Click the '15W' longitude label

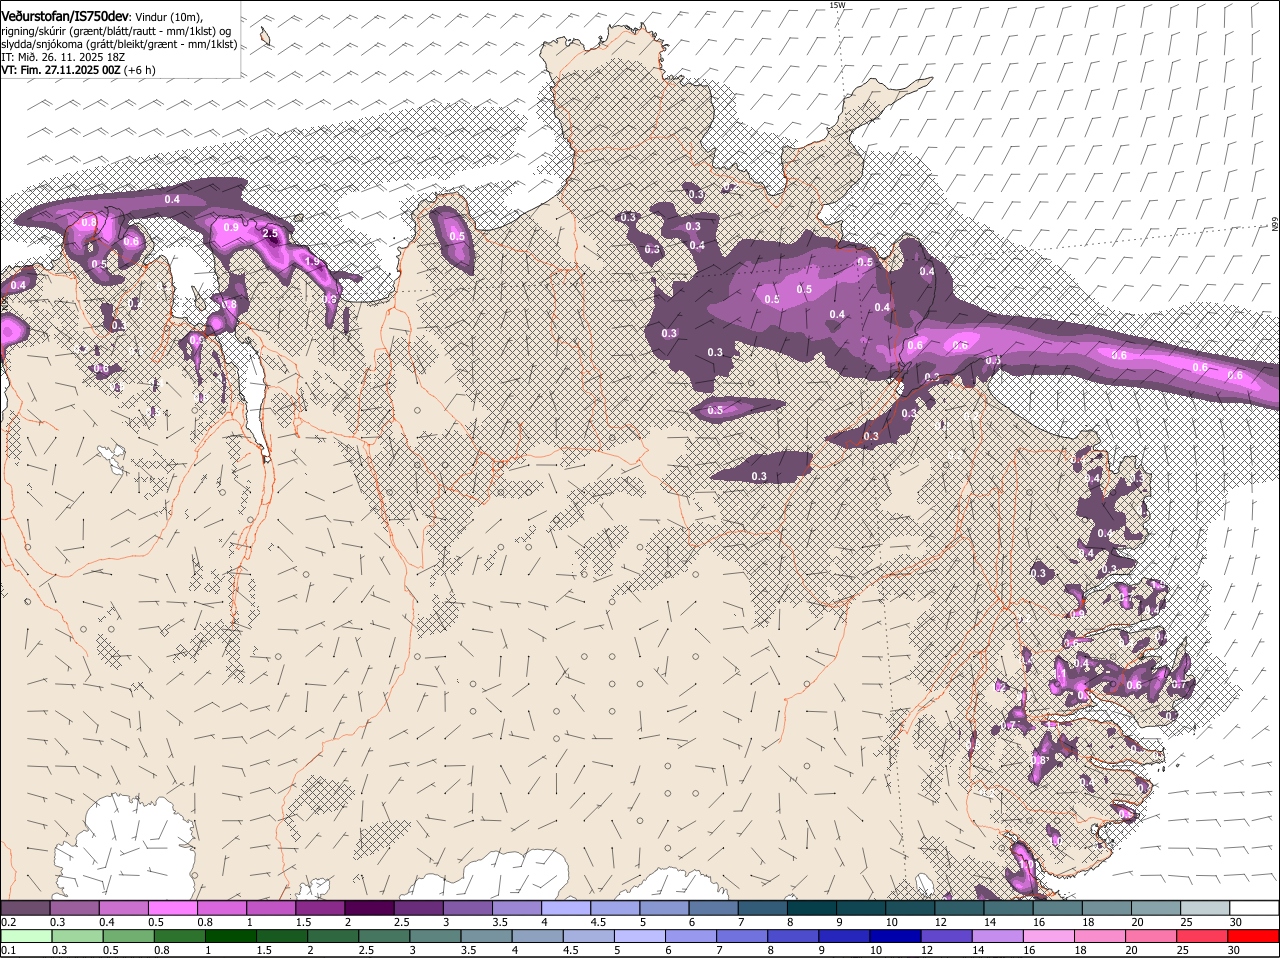(x=836, y=5)
